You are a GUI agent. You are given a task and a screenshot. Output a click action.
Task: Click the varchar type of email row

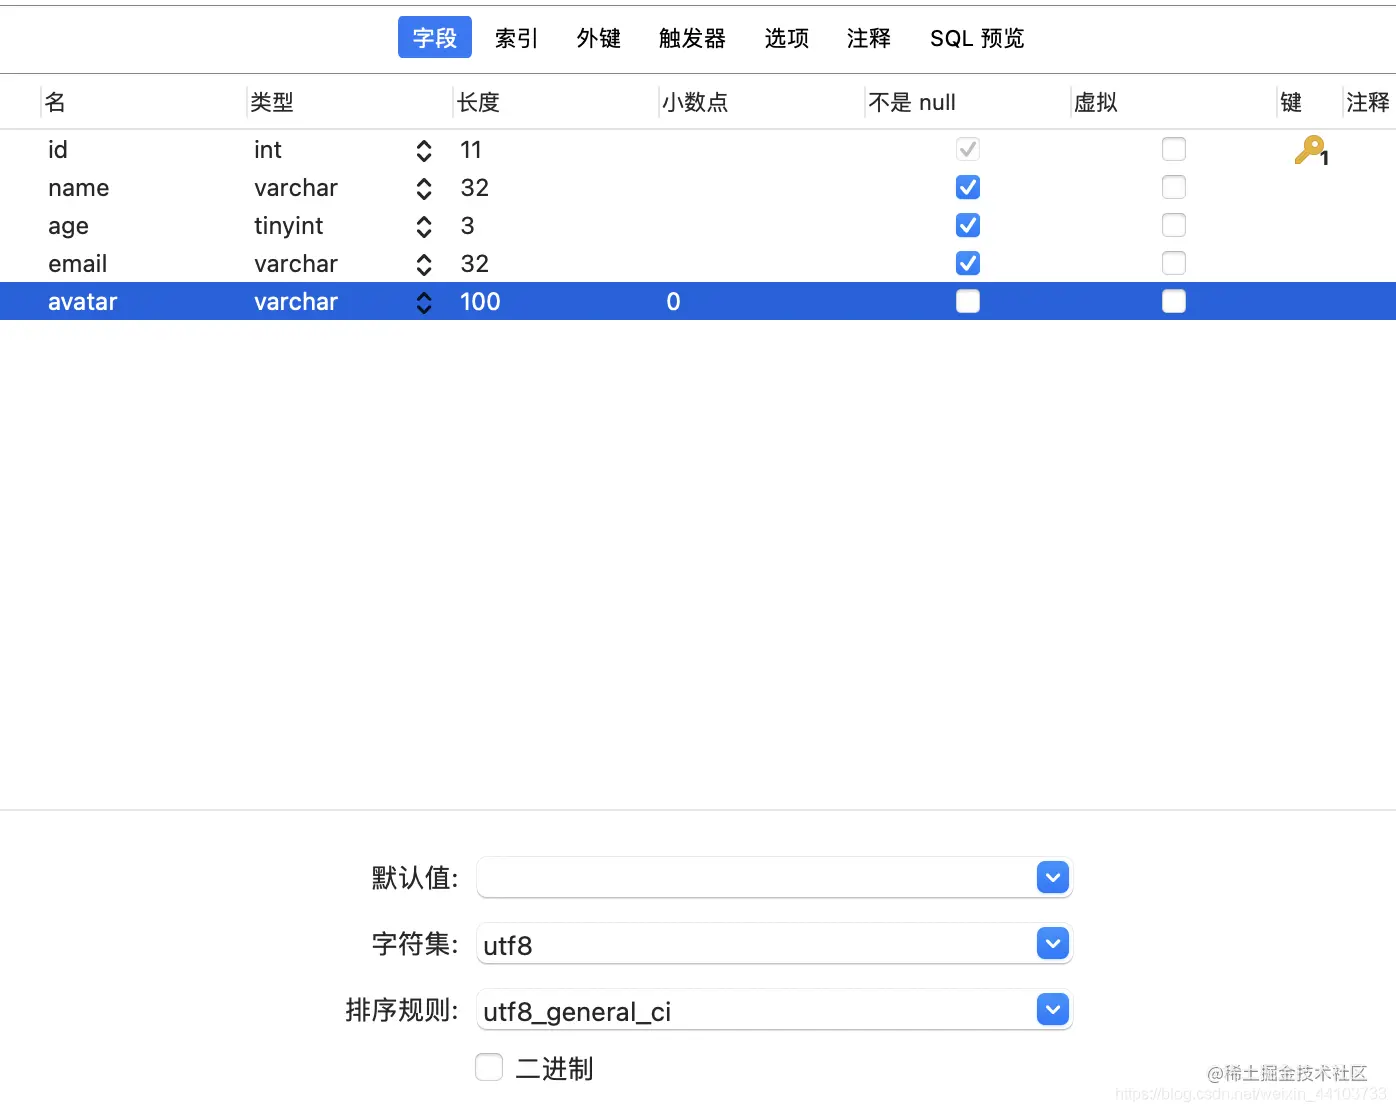(296, 264)
